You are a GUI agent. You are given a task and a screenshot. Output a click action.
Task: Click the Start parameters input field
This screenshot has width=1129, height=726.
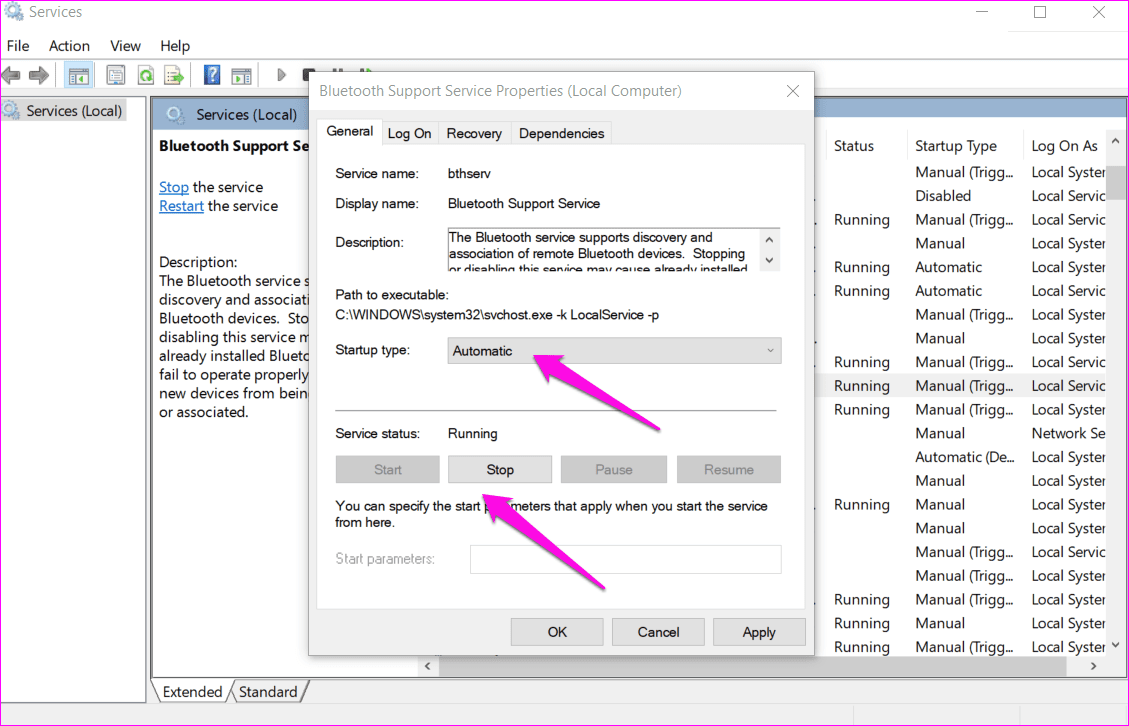pos(626,560)
